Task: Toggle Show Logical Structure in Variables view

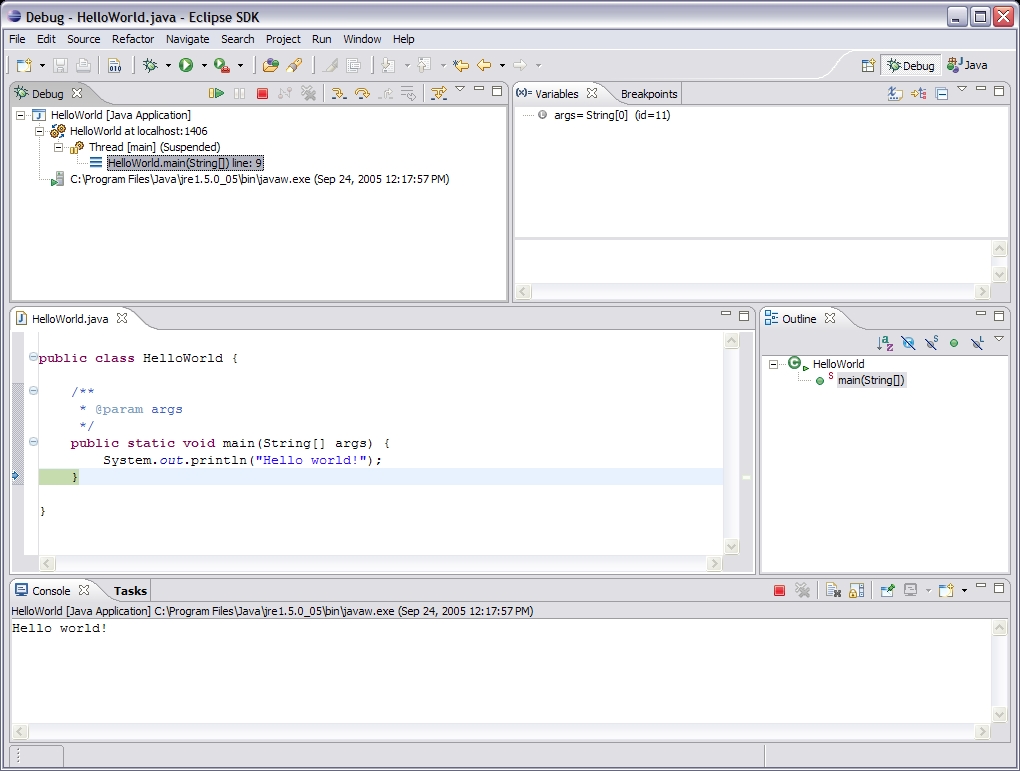Action: click(x=919, y=94)
